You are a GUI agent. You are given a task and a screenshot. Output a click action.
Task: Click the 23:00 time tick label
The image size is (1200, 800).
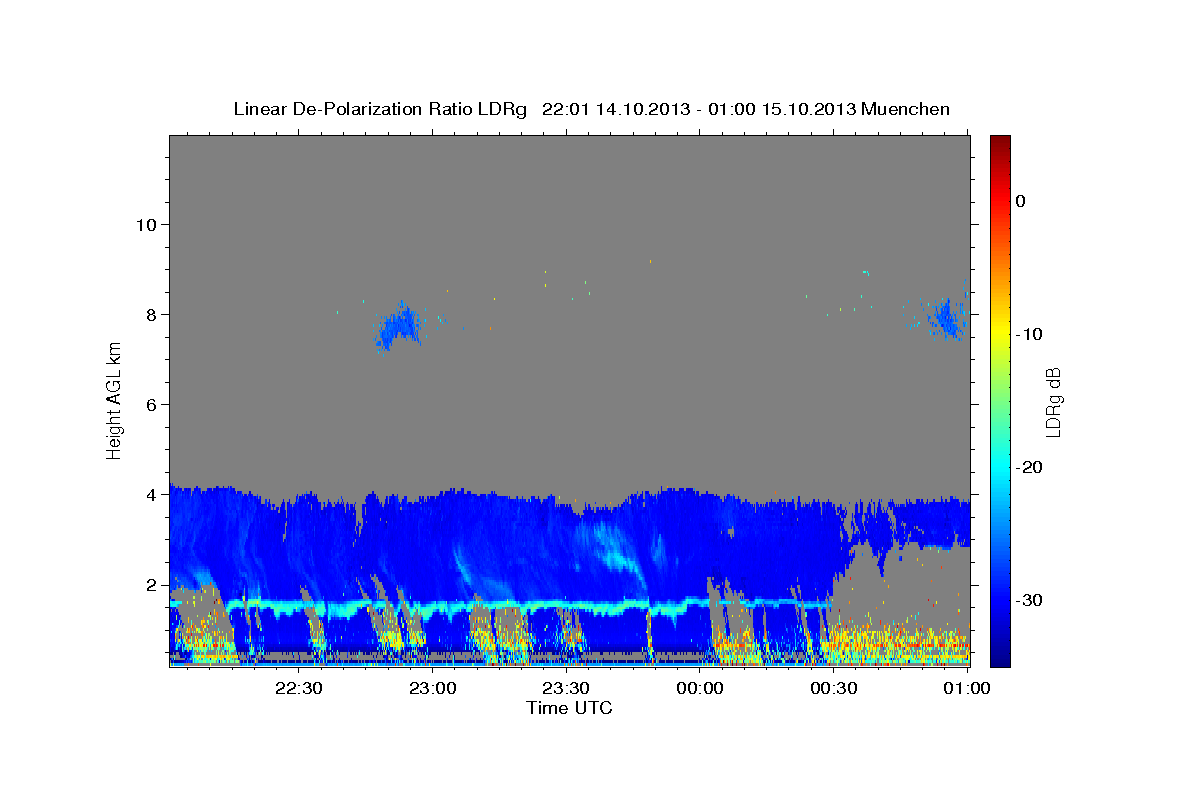(433, 688)
